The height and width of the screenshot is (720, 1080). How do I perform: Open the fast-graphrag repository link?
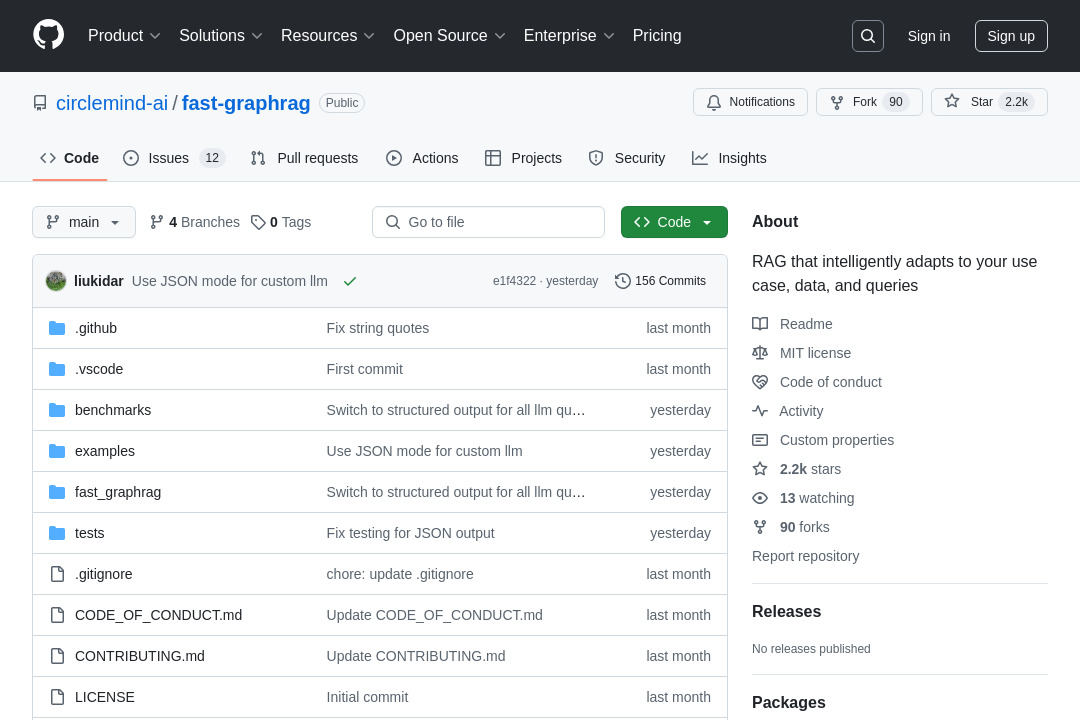click(246, 103)
